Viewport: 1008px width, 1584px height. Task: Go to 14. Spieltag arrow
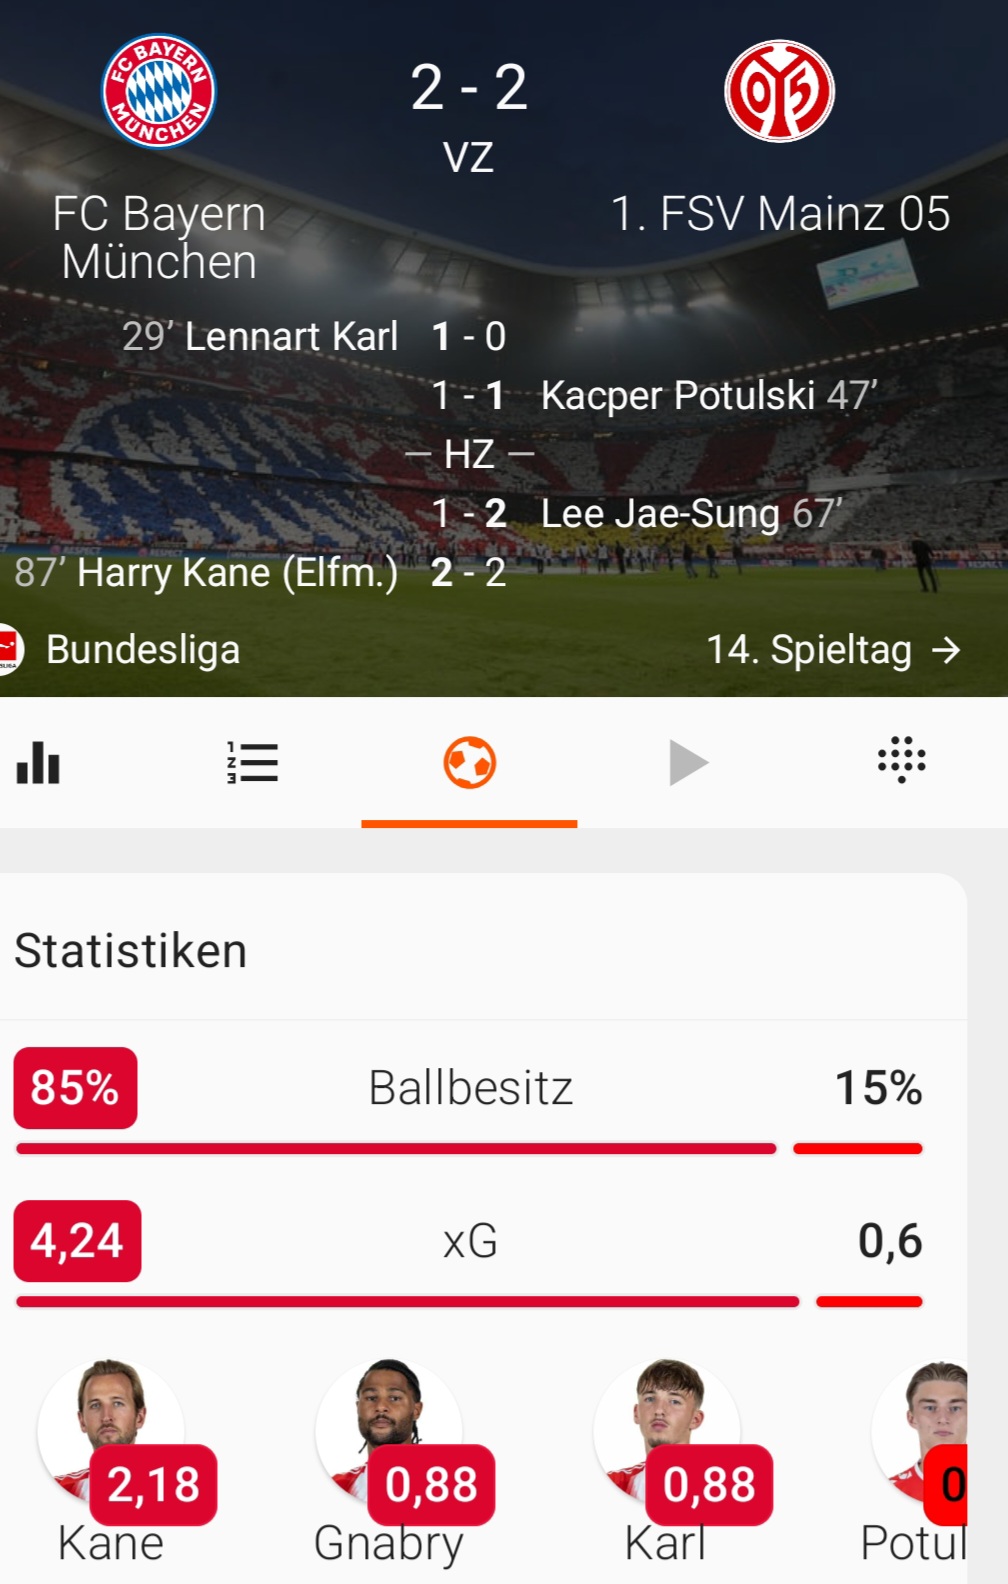(x=945, y=650)
